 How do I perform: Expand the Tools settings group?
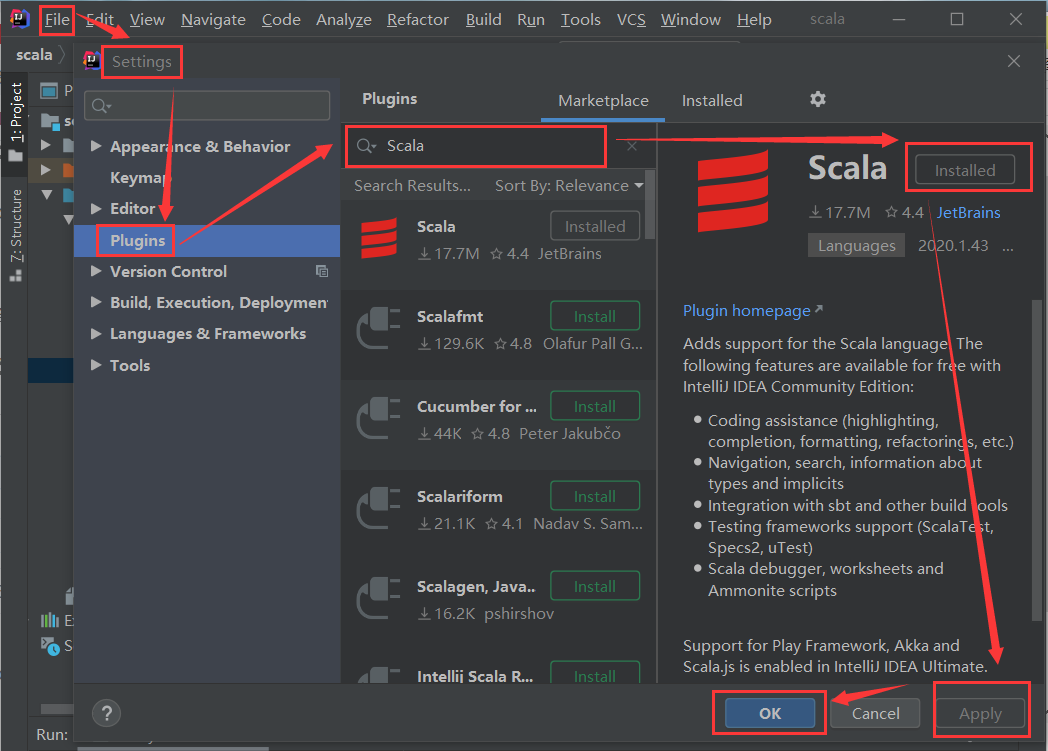(x=96, y=365)
